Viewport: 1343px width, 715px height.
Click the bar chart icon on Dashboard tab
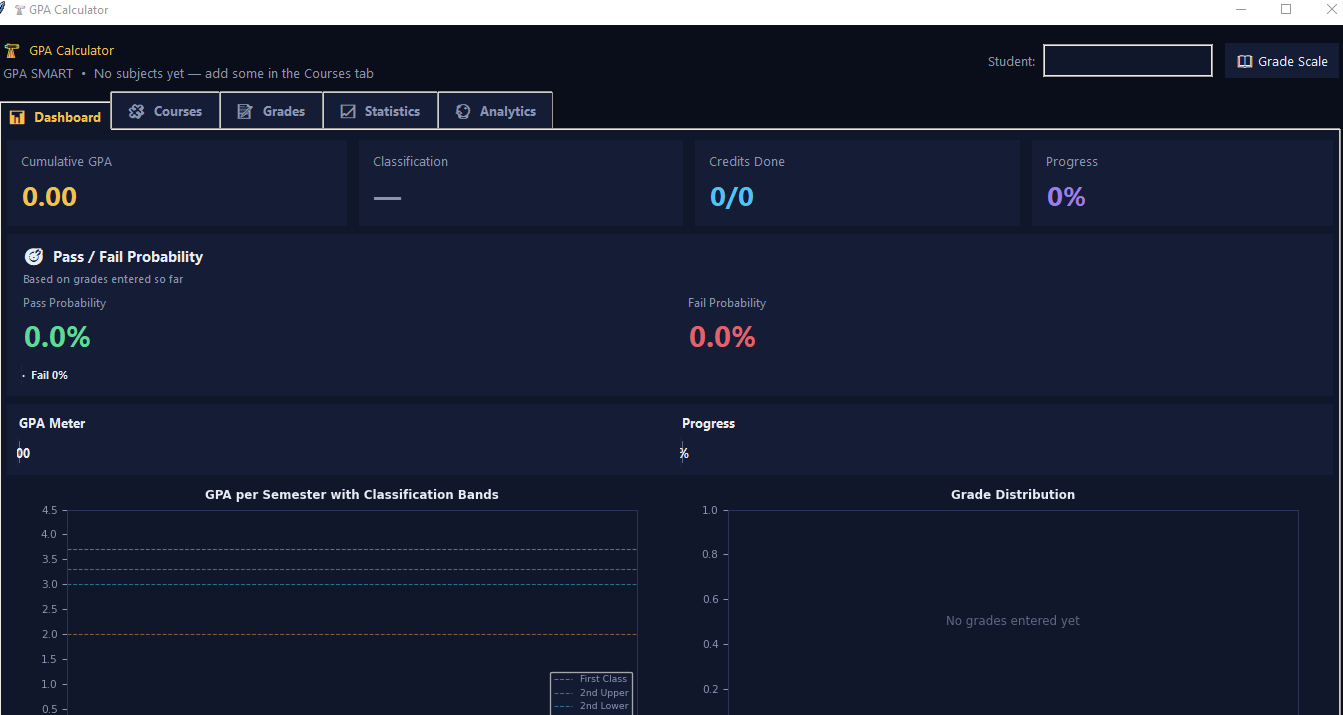16,117
